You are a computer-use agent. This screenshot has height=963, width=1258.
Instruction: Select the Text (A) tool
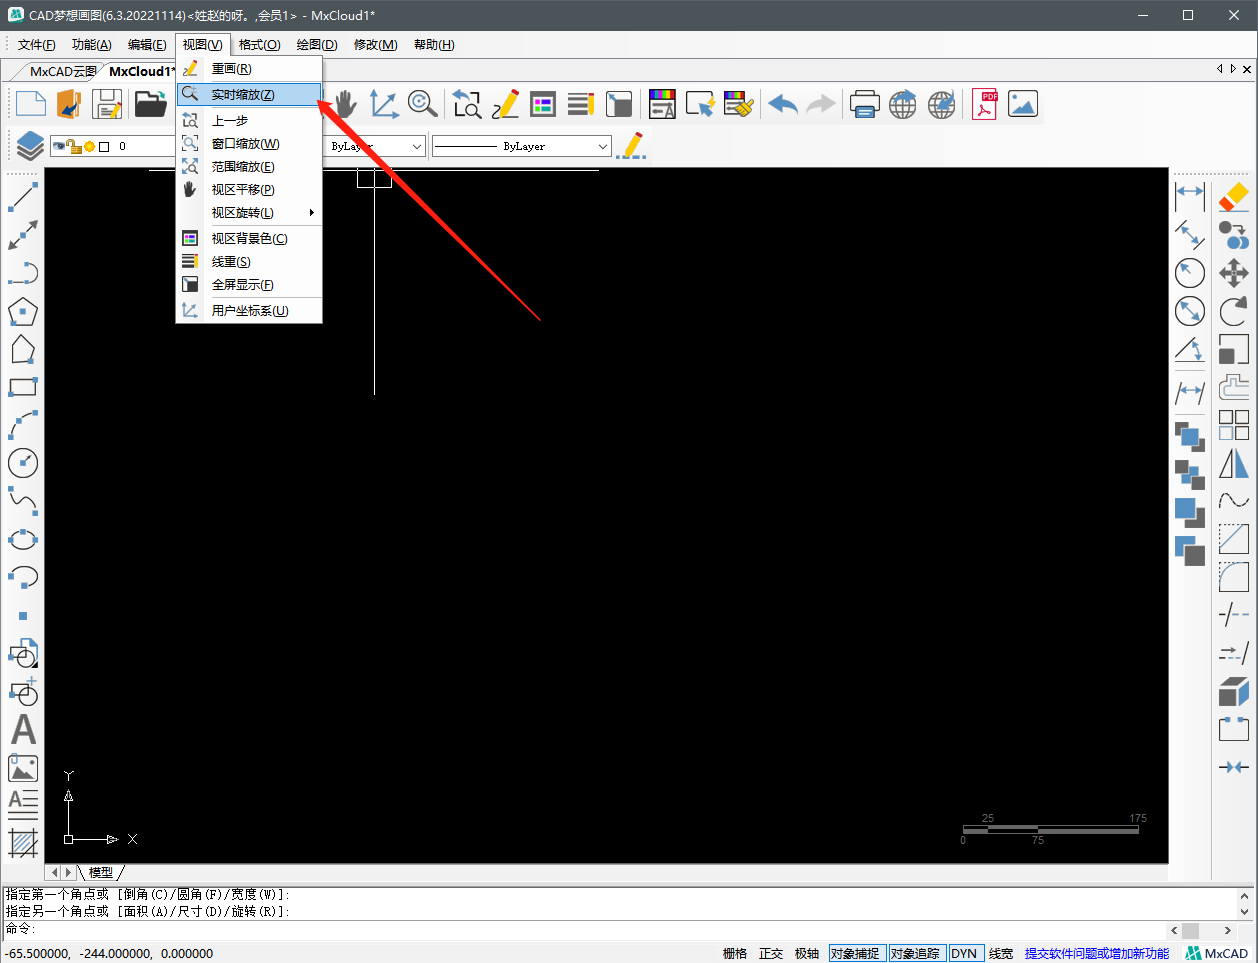click(23, 730)
